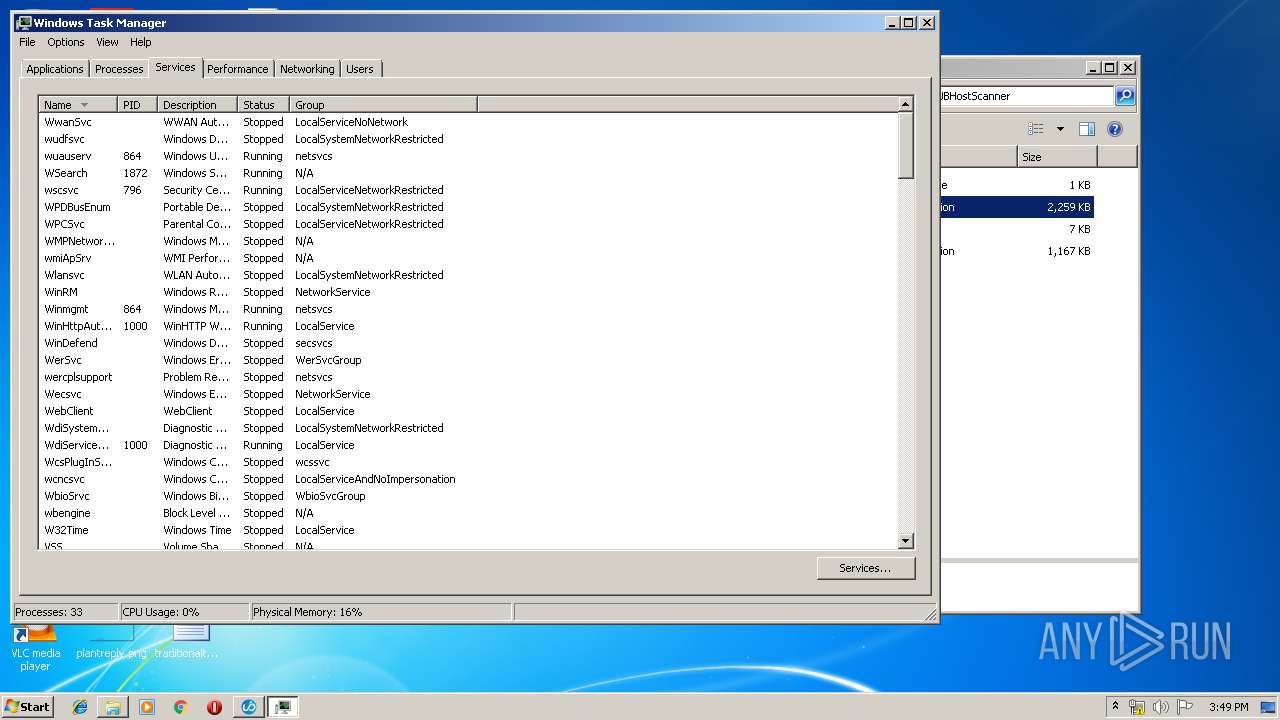
Task: Open Windows Explorer taskbar icon
Action: [x=113, y=707]
